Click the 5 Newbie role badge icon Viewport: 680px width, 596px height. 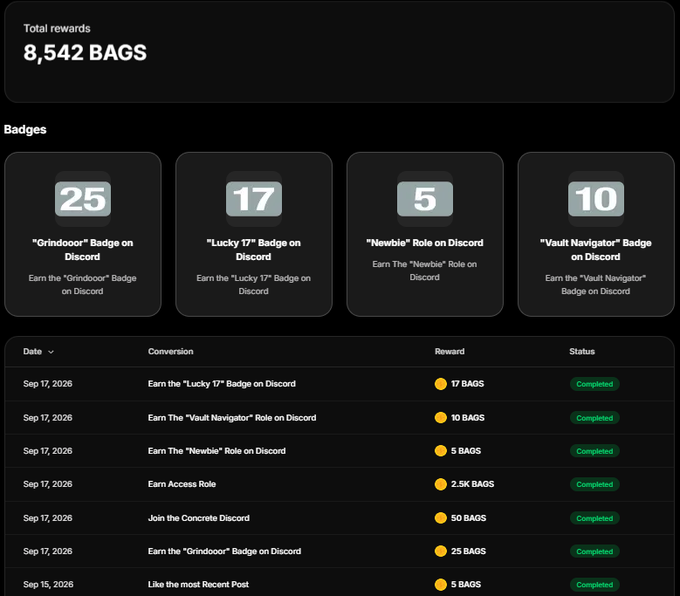click(425, 199)
